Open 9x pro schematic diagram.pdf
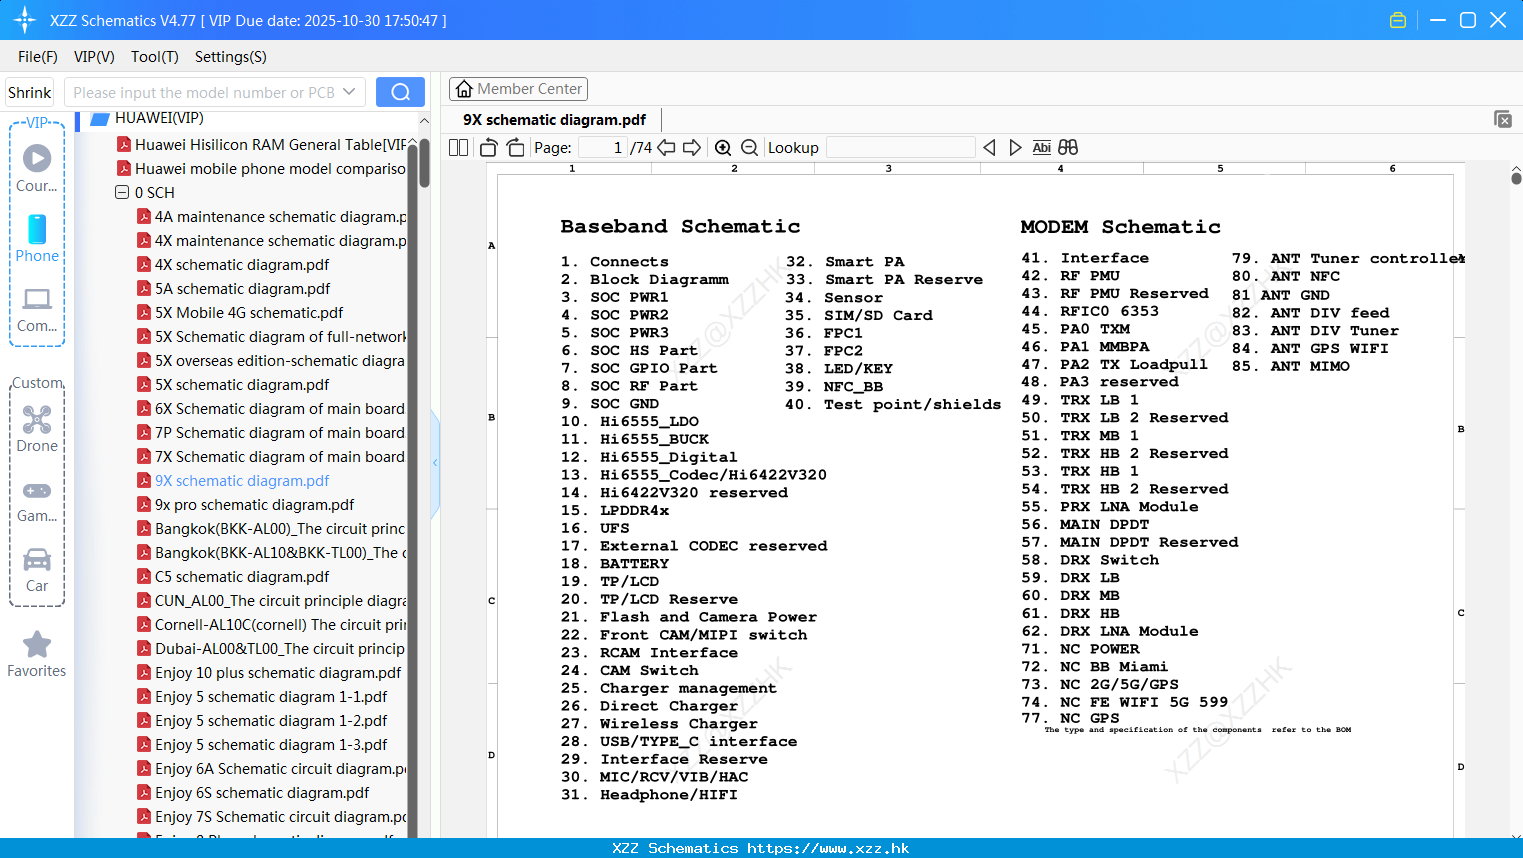The width and height of the screenshot is (1523, 858). (x=245, y=504)
